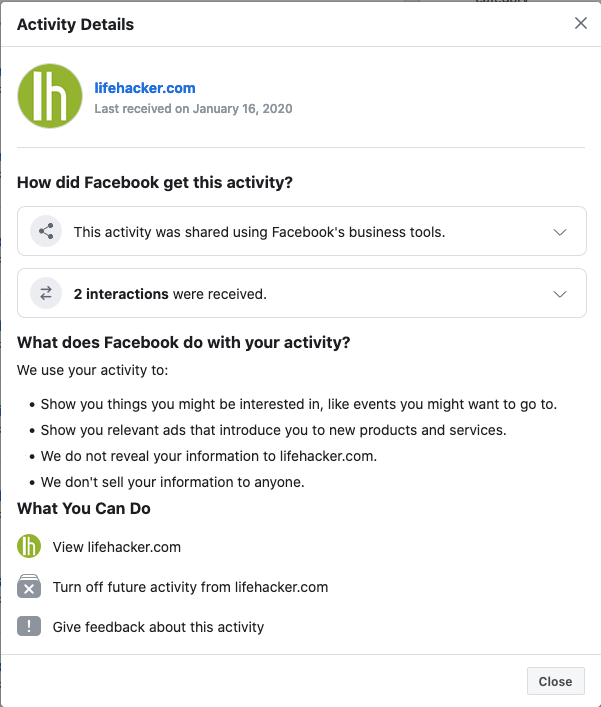Image resolution: width=601 pixels, height=707 pixels.
Task: Click the turn-off activity box icon
Action: click(x=29, y=587)
